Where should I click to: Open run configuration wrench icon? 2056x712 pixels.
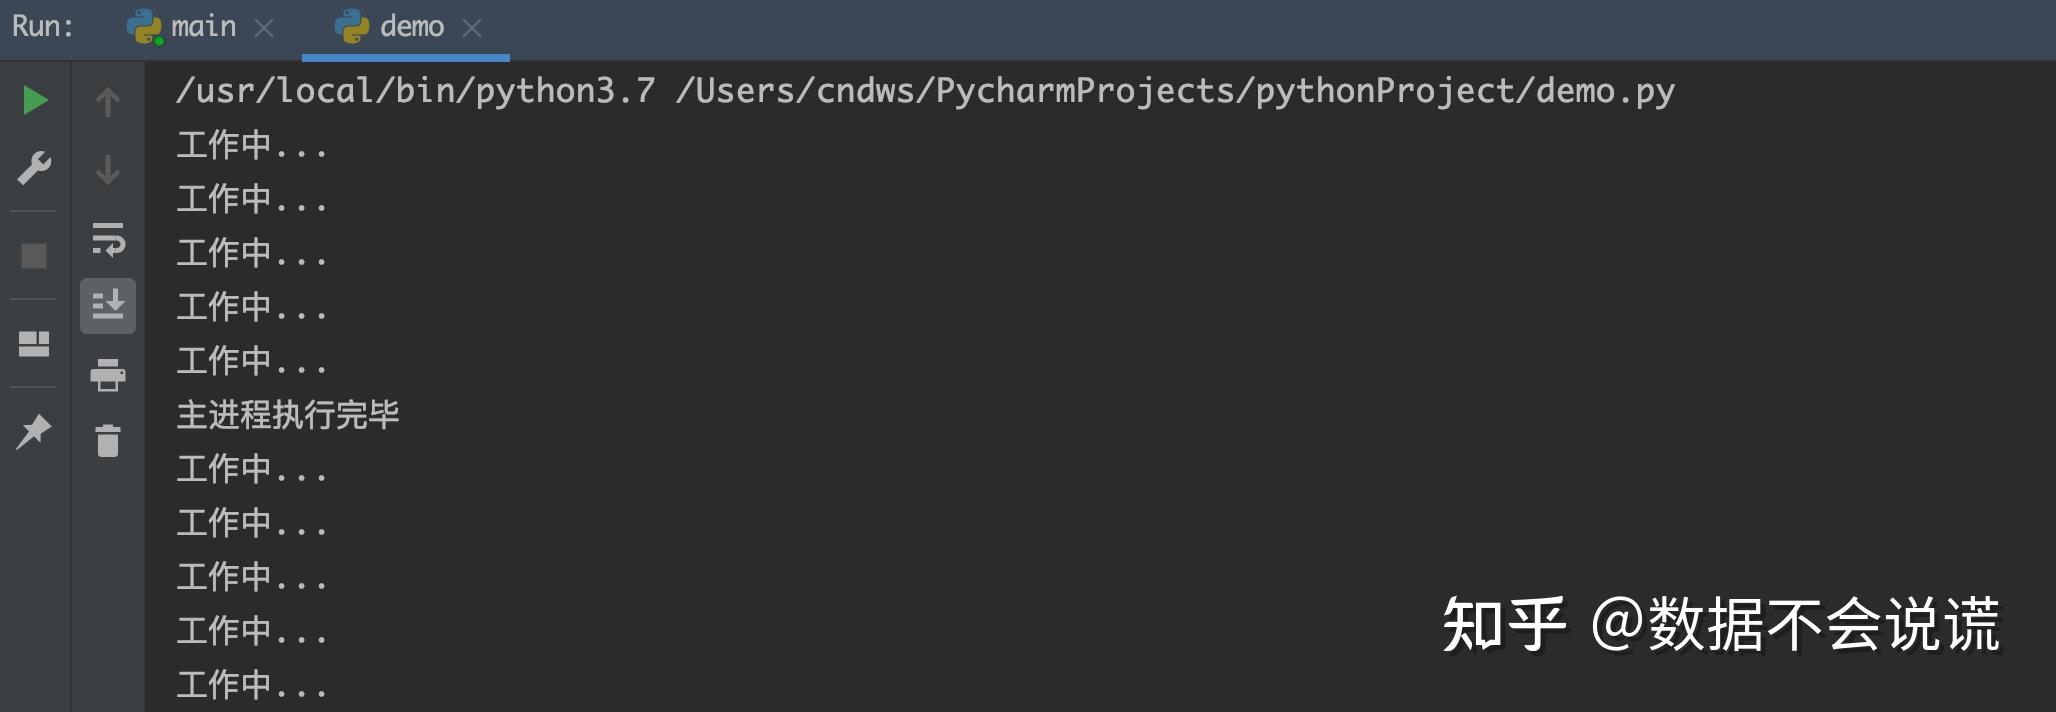click(35, 168)
